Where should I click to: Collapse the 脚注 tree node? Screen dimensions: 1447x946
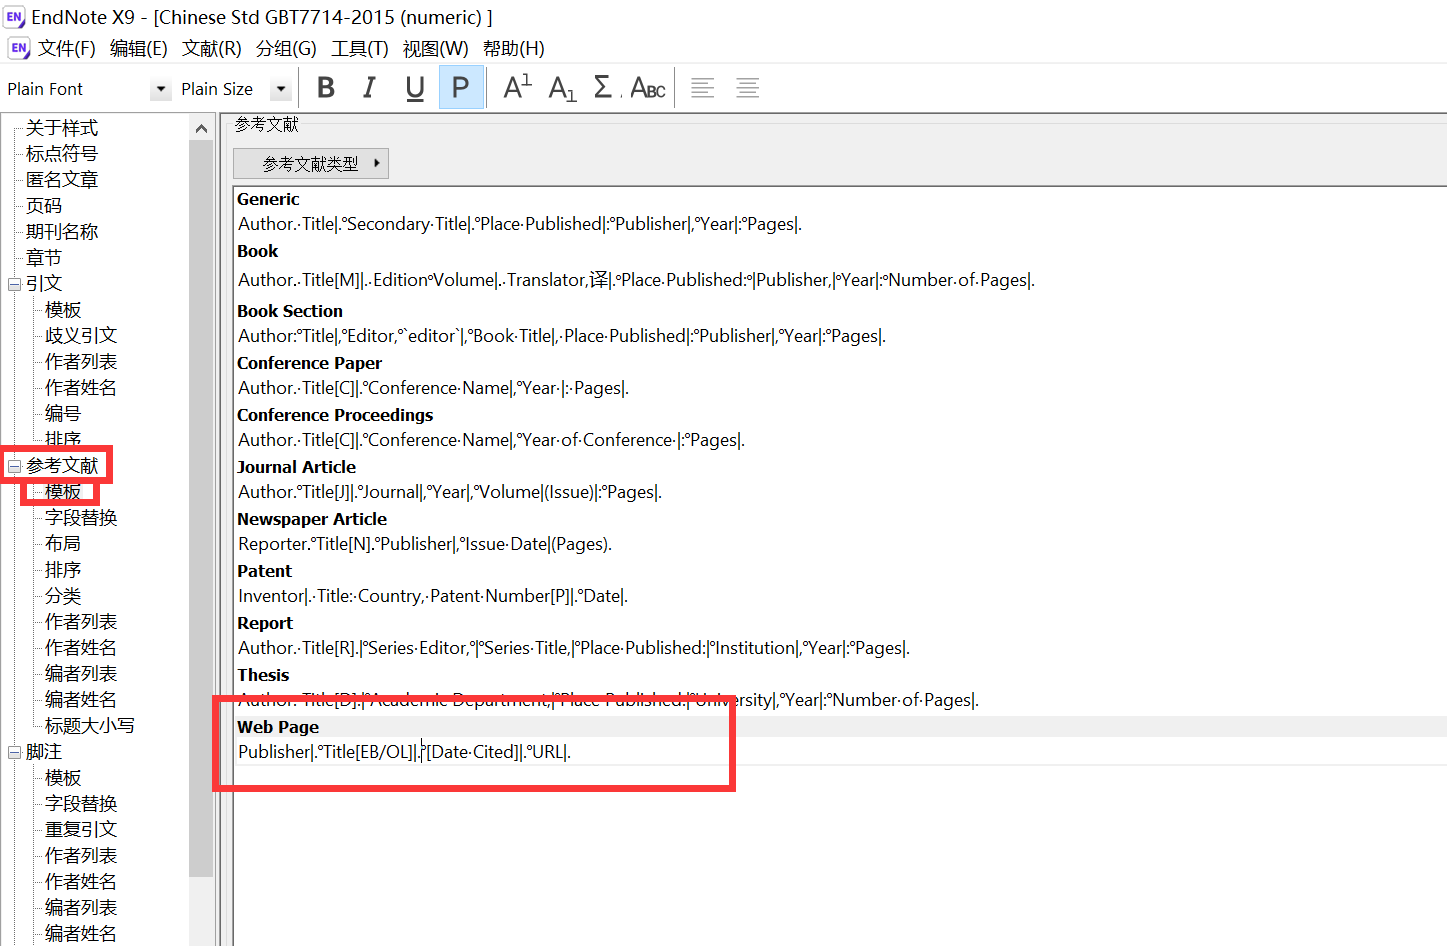pos(15,752)
